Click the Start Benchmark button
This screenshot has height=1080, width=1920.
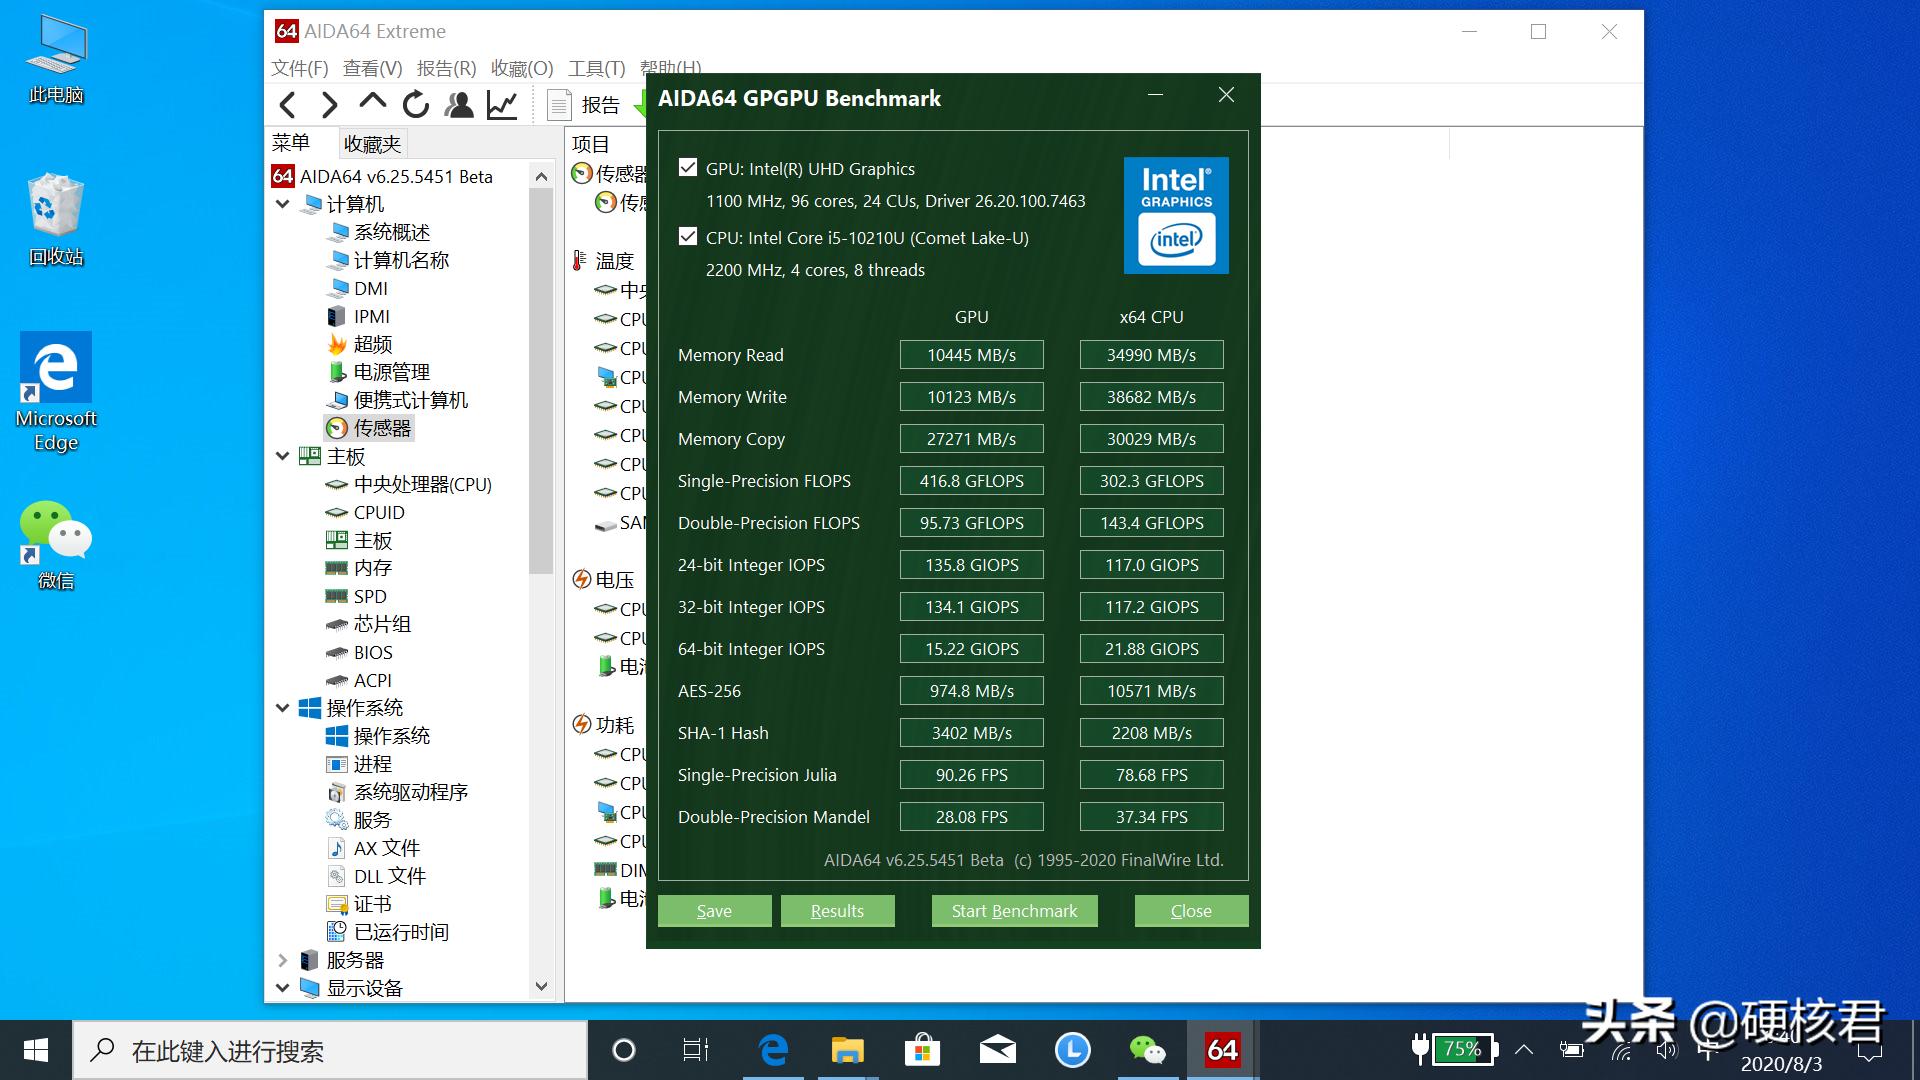coord(1014,911)
